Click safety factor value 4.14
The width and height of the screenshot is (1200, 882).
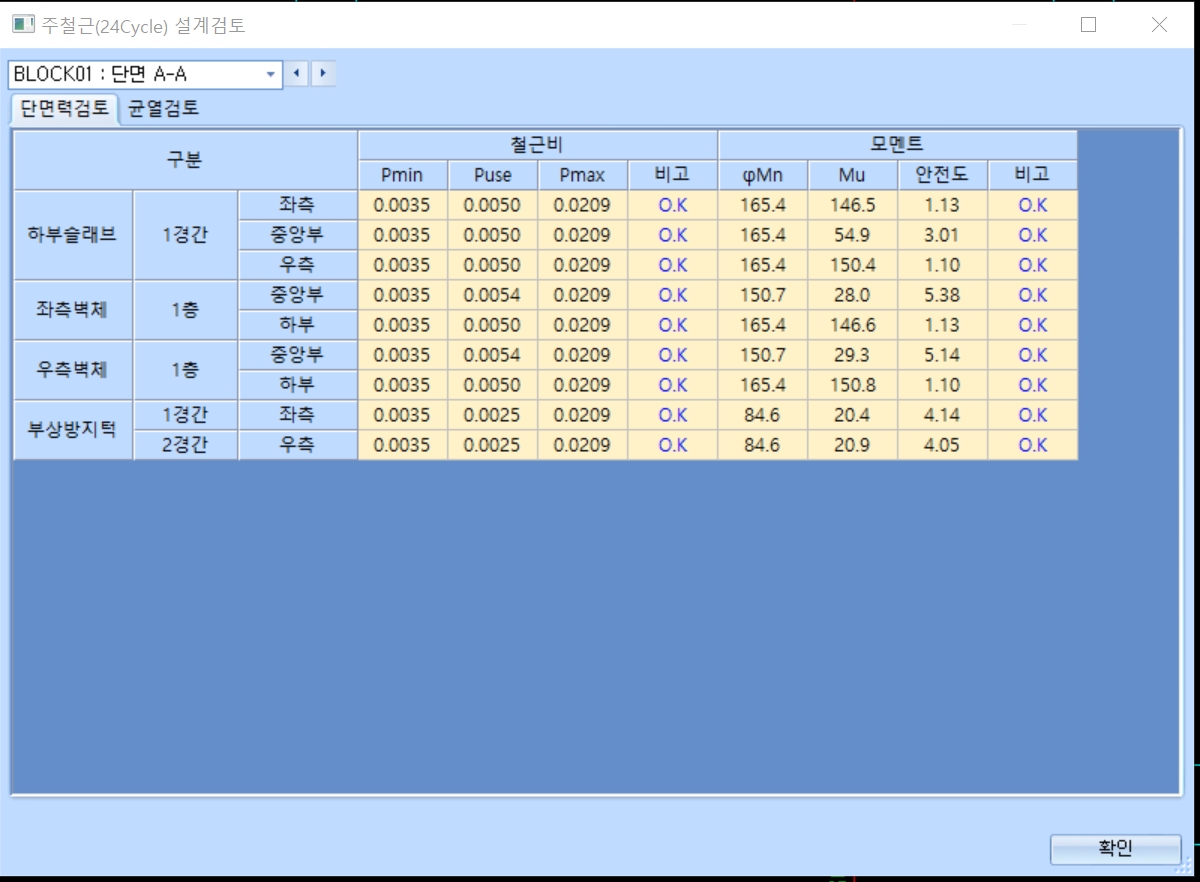click(943, 415)
